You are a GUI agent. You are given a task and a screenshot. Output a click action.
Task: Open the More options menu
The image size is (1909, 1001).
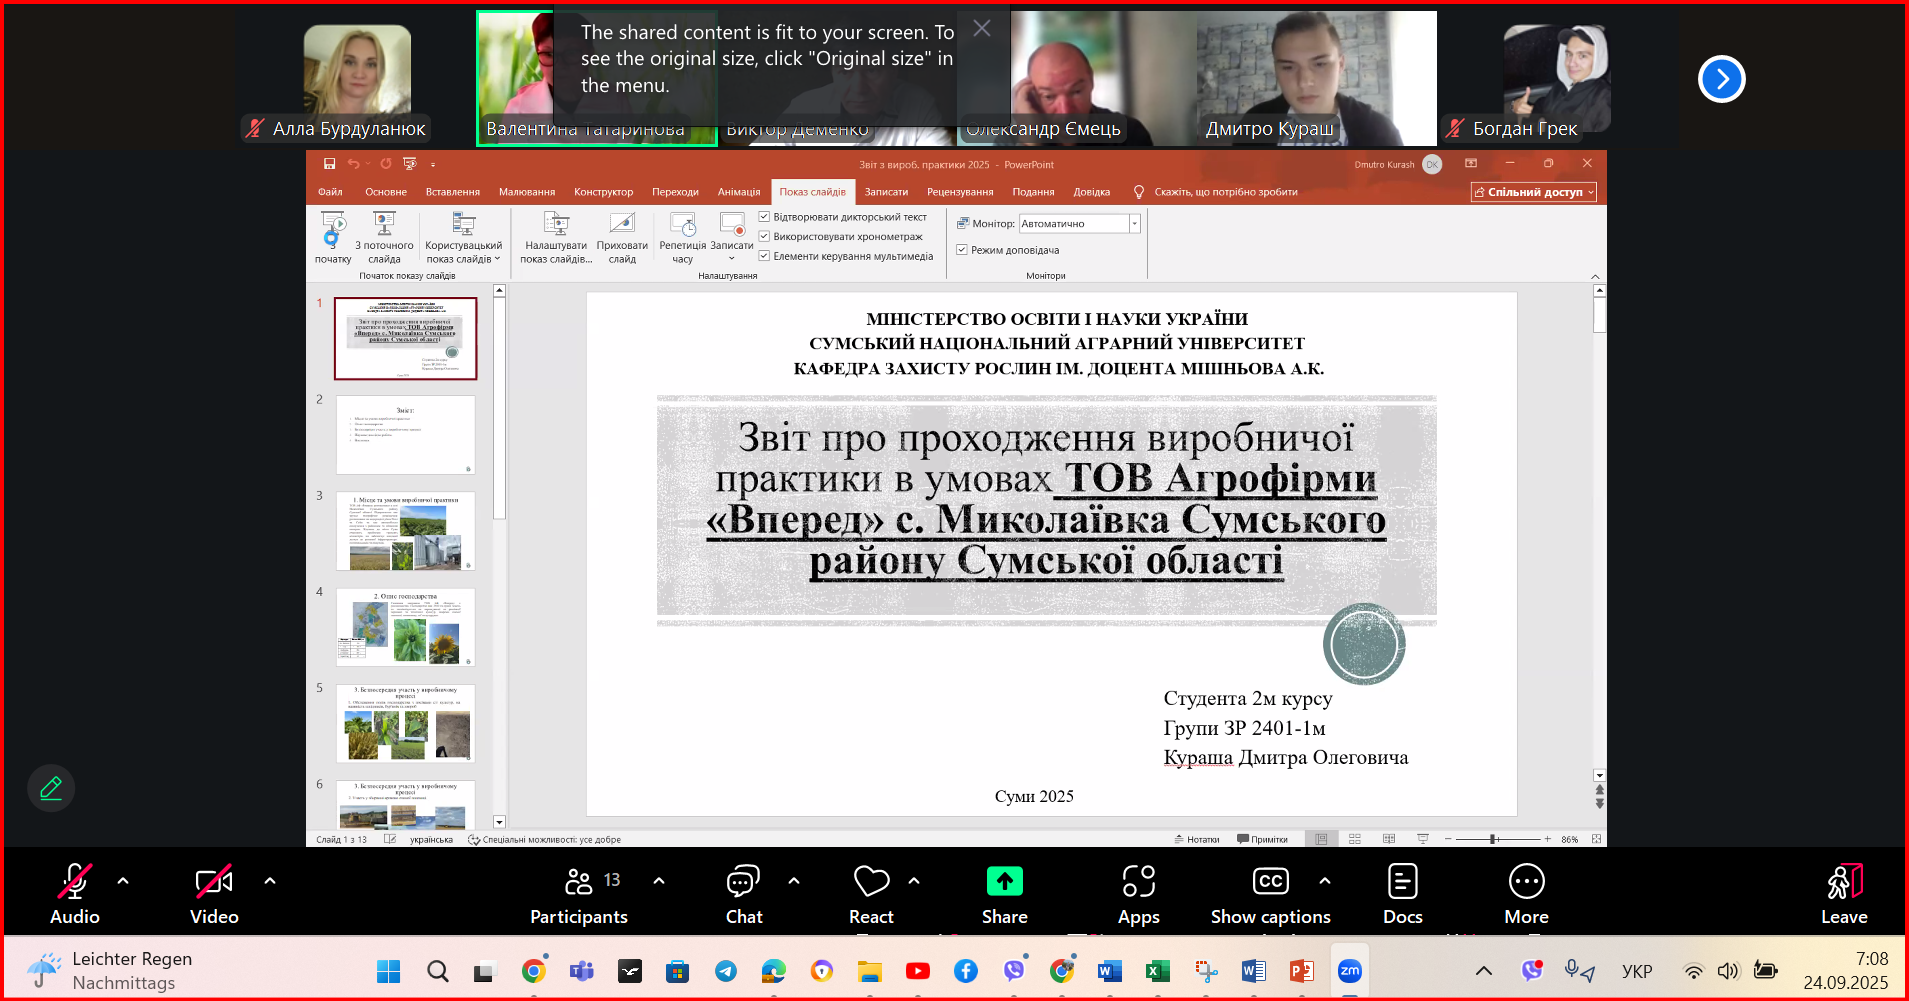(1526, 883)
